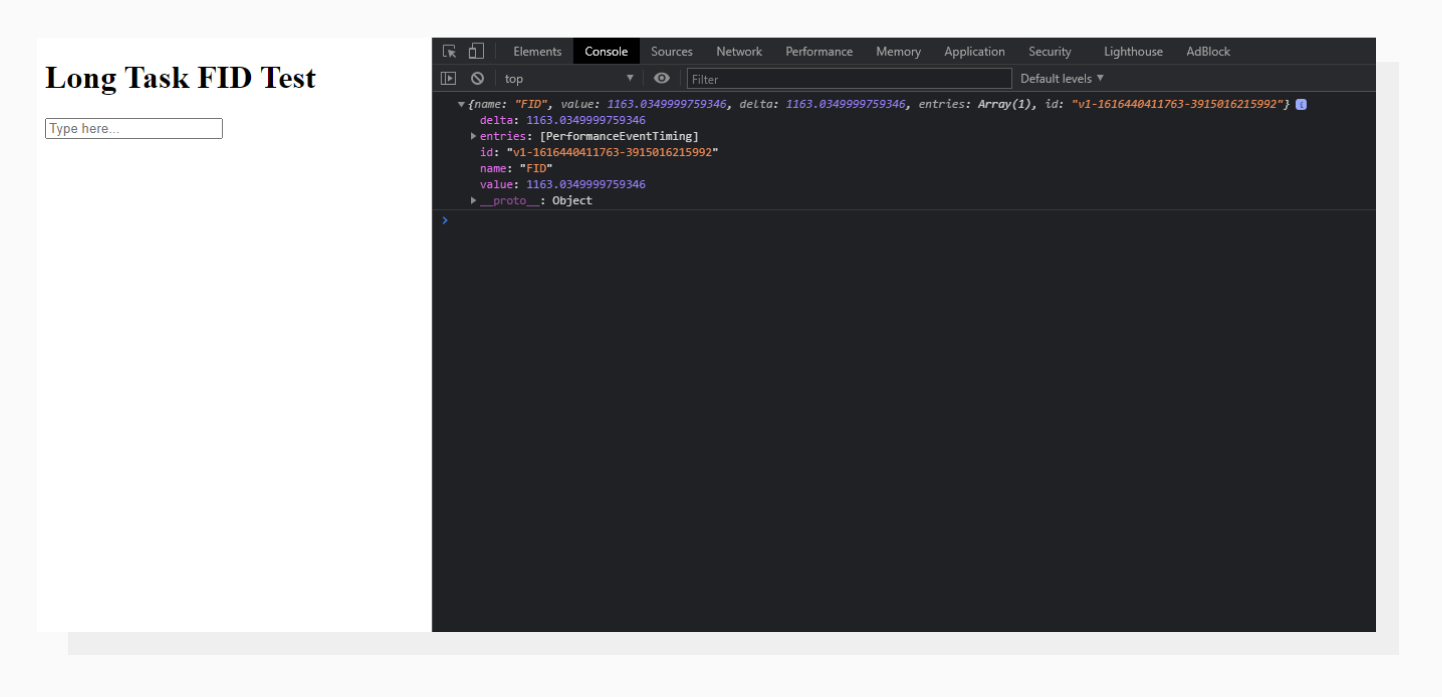Click the info badge on the FID log entry
The height and width of the screenshot is (697, 1442).
coord(1299,102)
